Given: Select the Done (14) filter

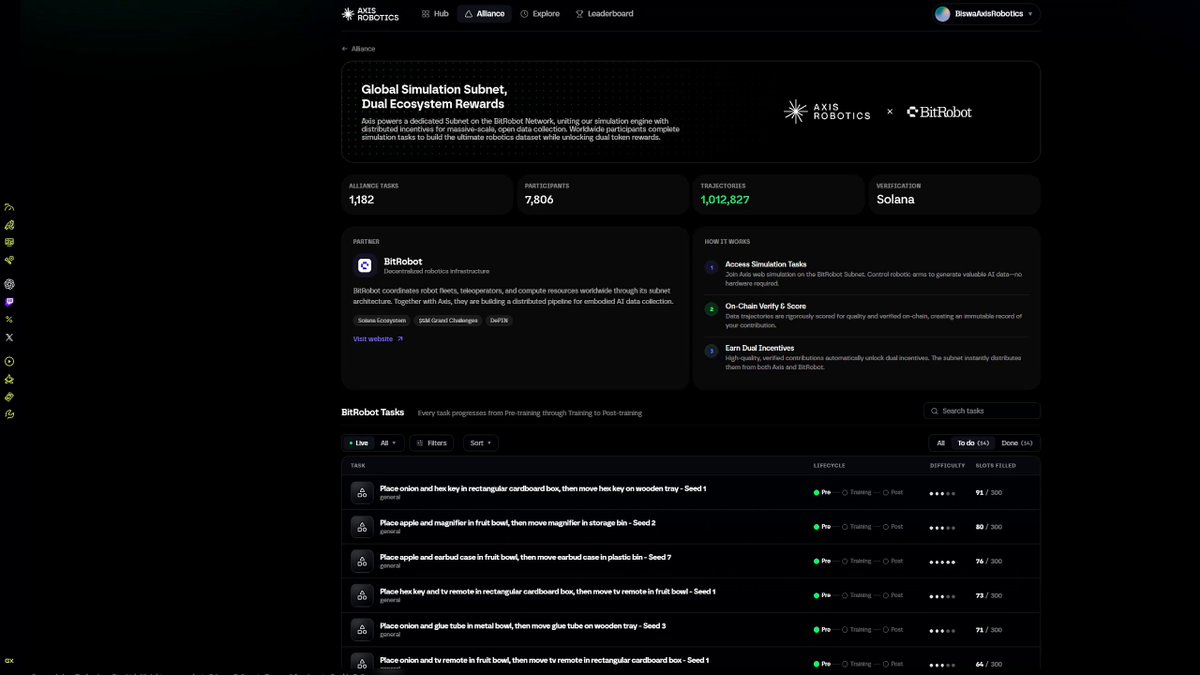Looking at the screenshot, I should point(1017,443).
